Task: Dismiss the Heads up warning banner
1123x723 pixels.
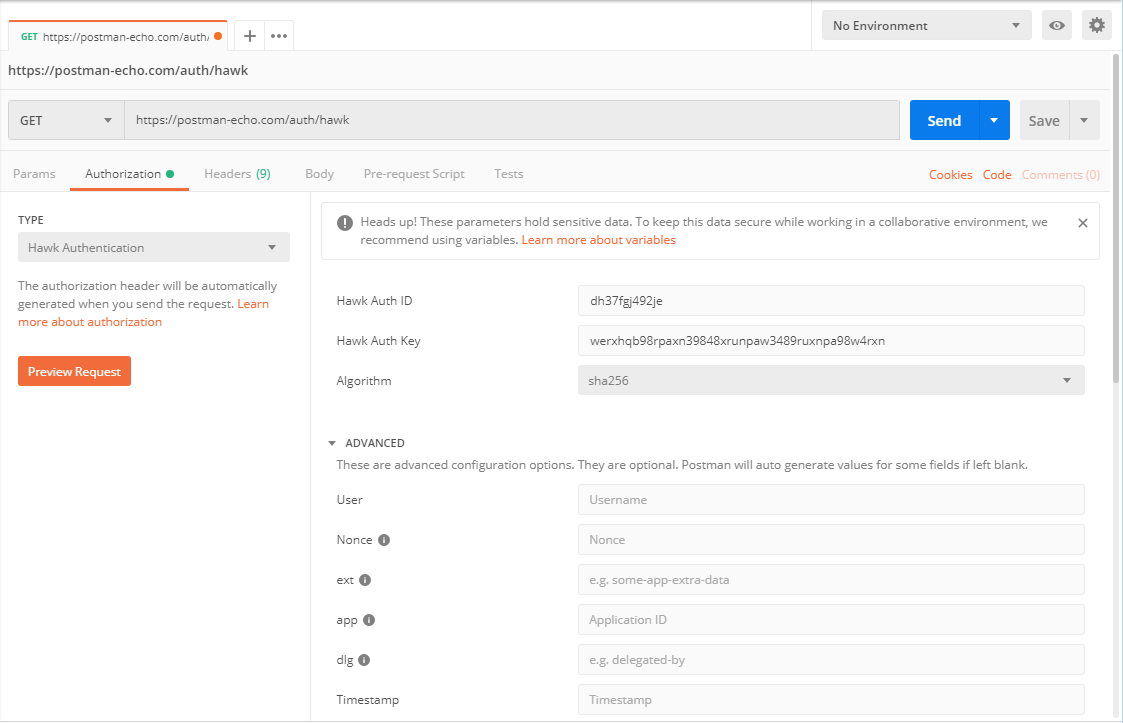Action: 1082,223
